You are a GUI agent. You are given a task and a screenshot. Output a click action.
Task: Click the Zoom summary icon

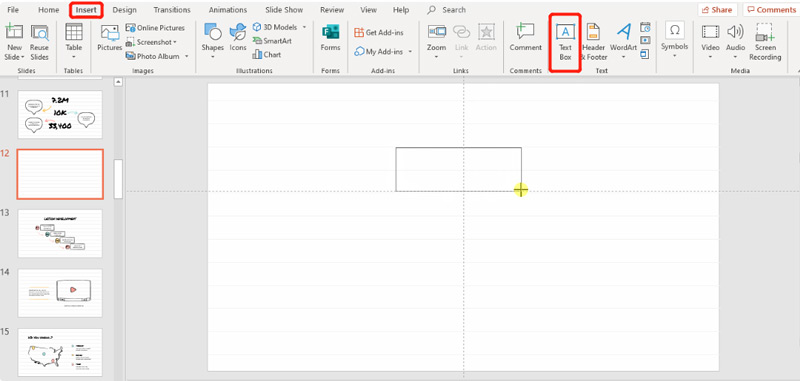coord(437,32)
